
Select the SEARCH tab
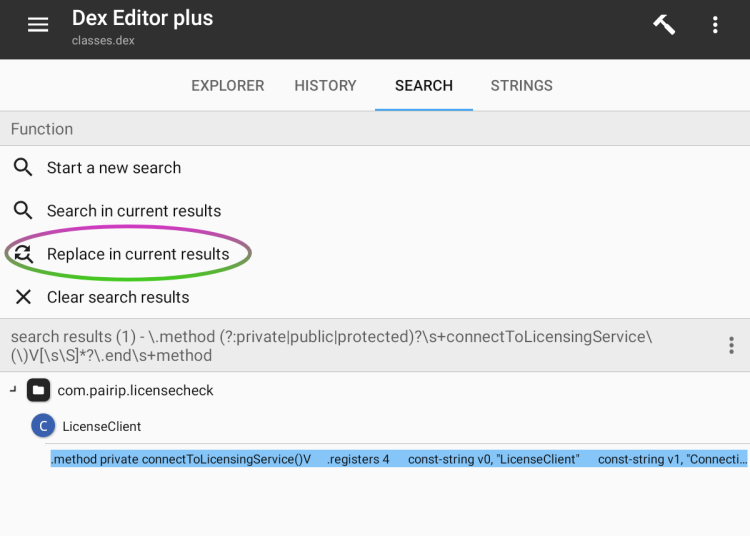[424, 86]
